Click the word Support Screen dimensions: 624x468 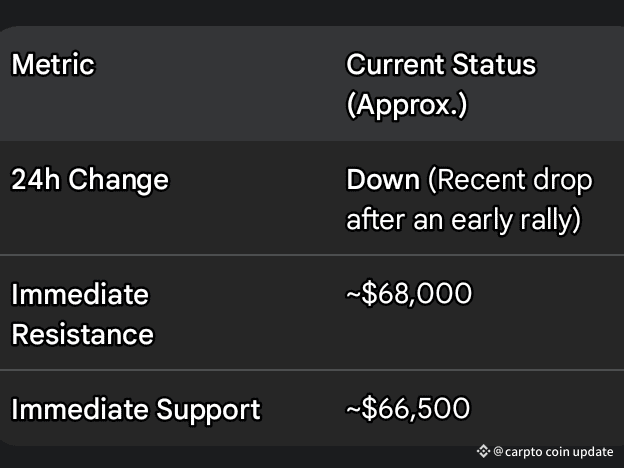pos(208,410)
